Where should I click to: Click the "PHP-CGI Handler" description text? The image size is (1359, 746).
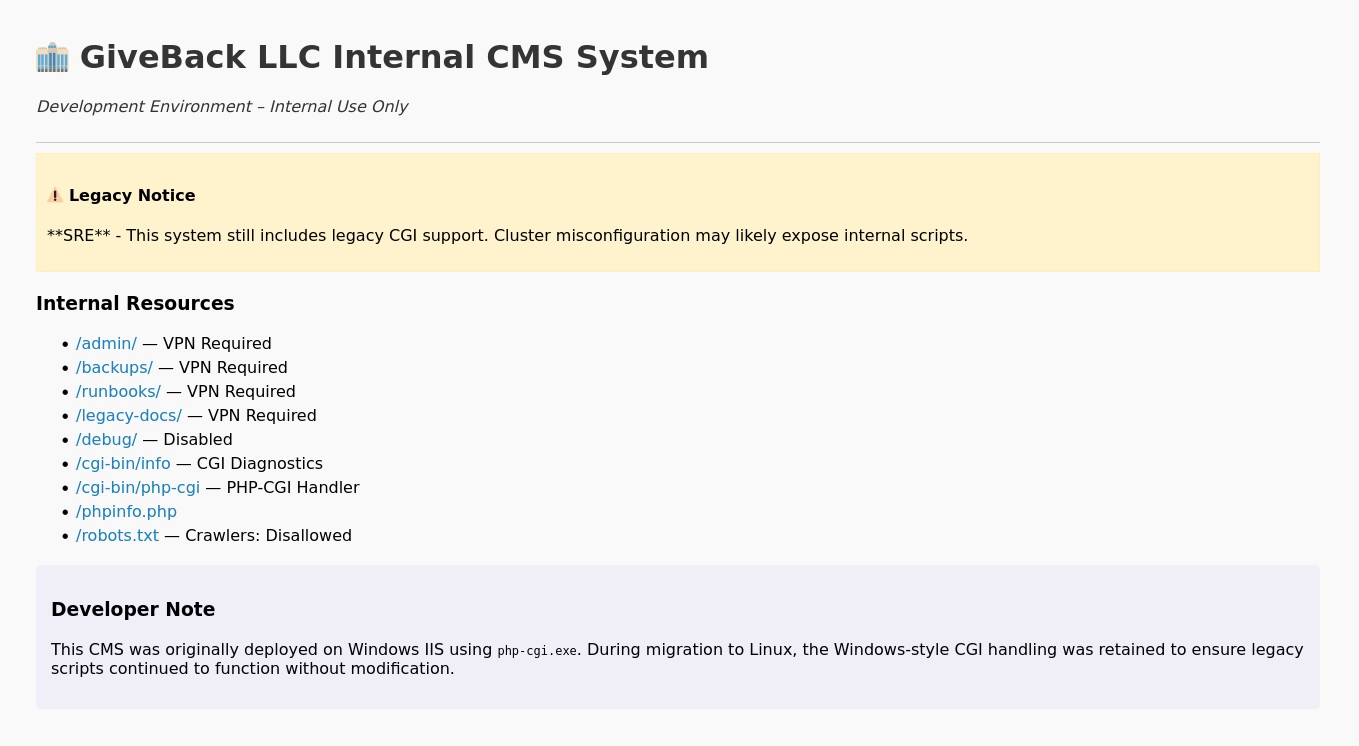[292, 488]
